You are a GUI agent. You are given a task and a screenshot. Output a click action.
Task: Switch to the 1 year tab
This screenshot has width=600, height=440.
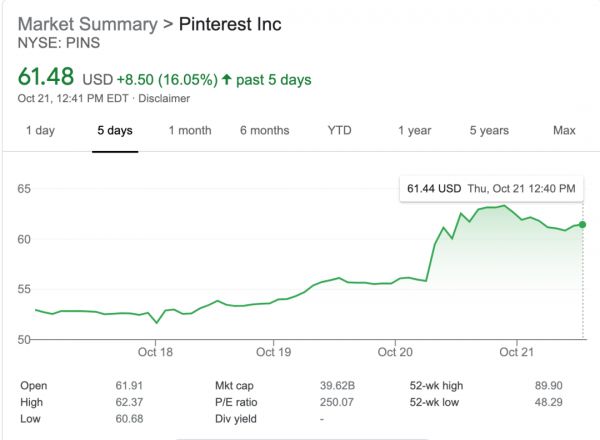click(x=414, y=131)
